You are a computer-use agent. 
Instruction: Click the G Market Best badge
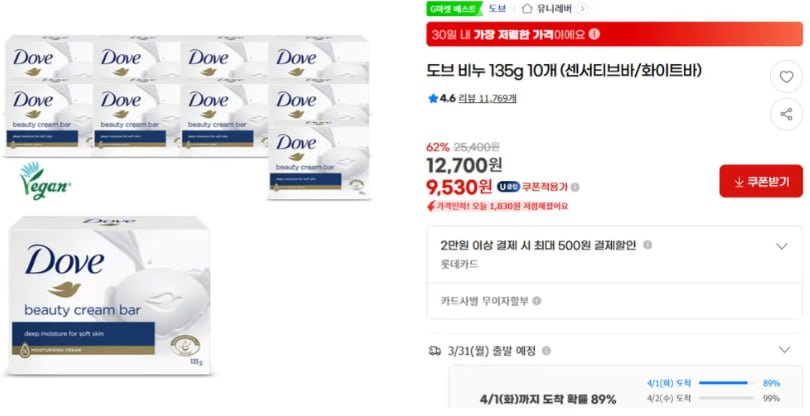pos(453,8)
